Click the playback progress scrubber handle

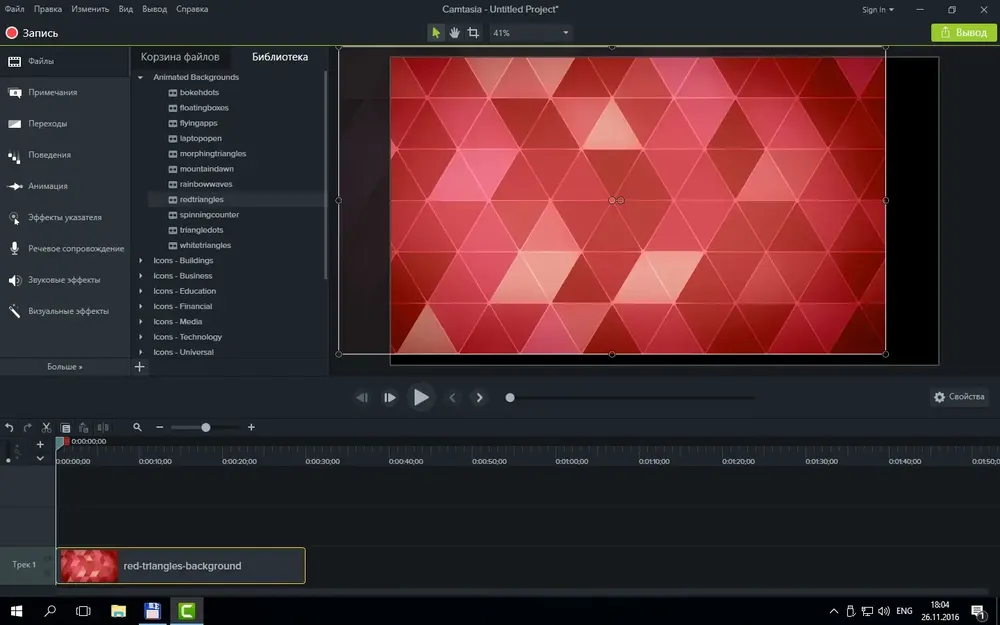coord(510,397)
